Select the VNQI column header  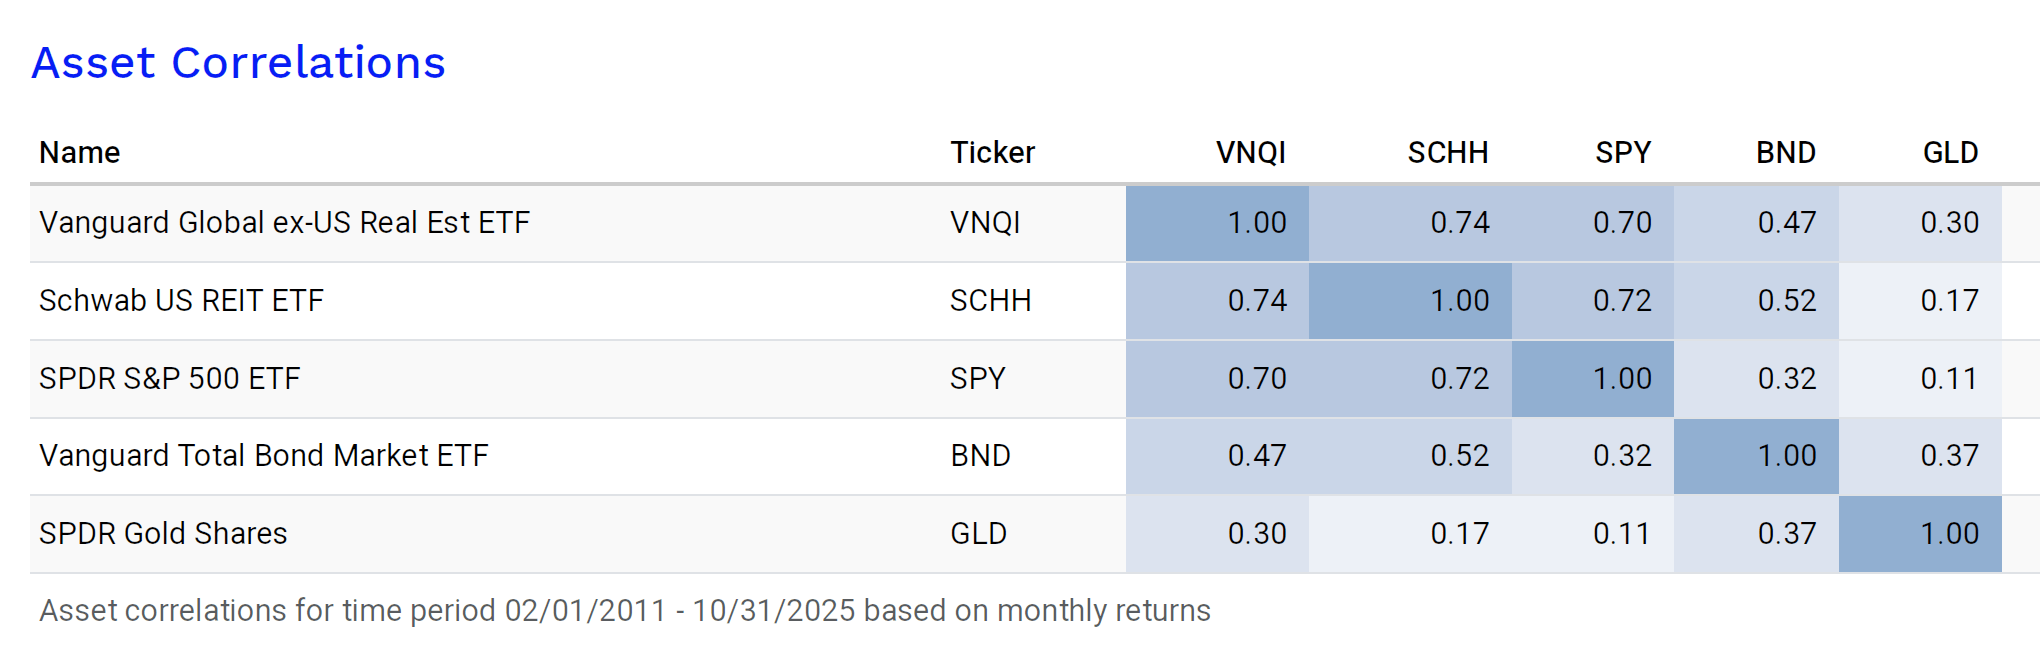(1250, 152)
